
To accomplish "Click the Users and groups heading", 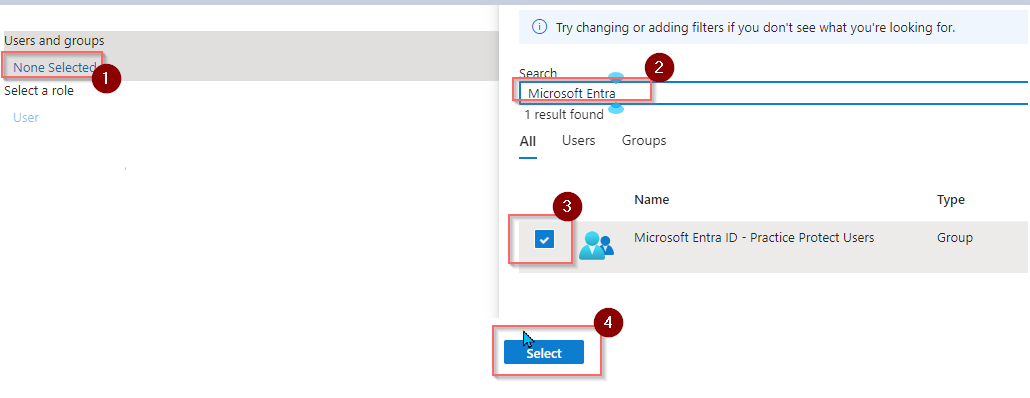I will click(x=54, y=41).
